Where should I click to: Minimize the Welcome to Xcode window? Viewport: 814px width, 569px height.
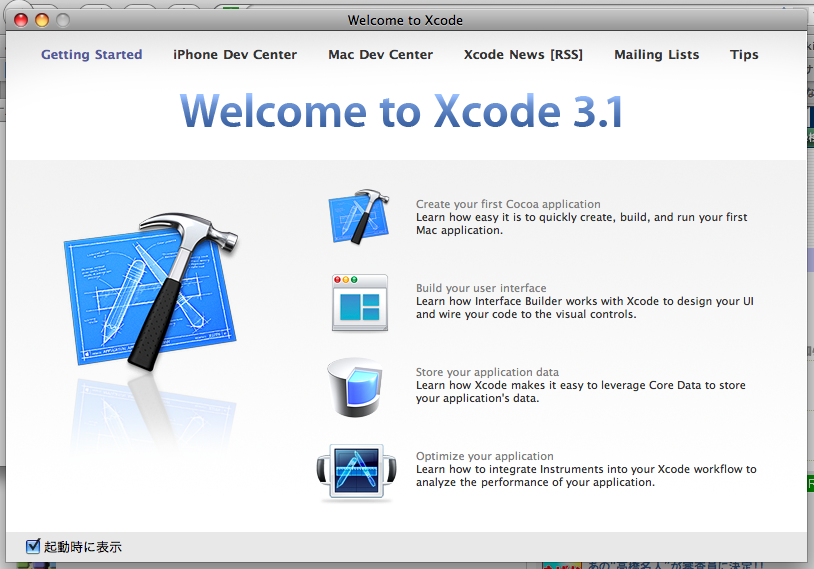coord(42,20)
